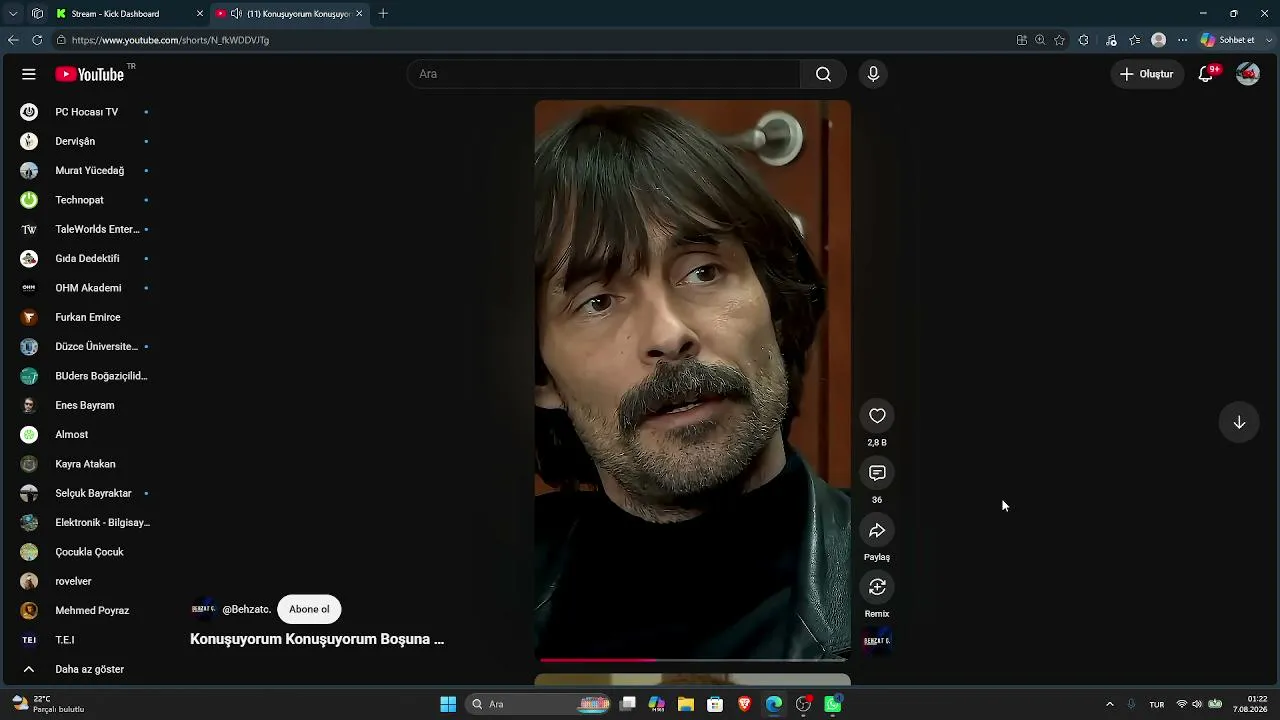Image resolution: width=1280 pixels, height=720 pixels.
Task: Open Furkan Emirce channel
Action: 86,317
